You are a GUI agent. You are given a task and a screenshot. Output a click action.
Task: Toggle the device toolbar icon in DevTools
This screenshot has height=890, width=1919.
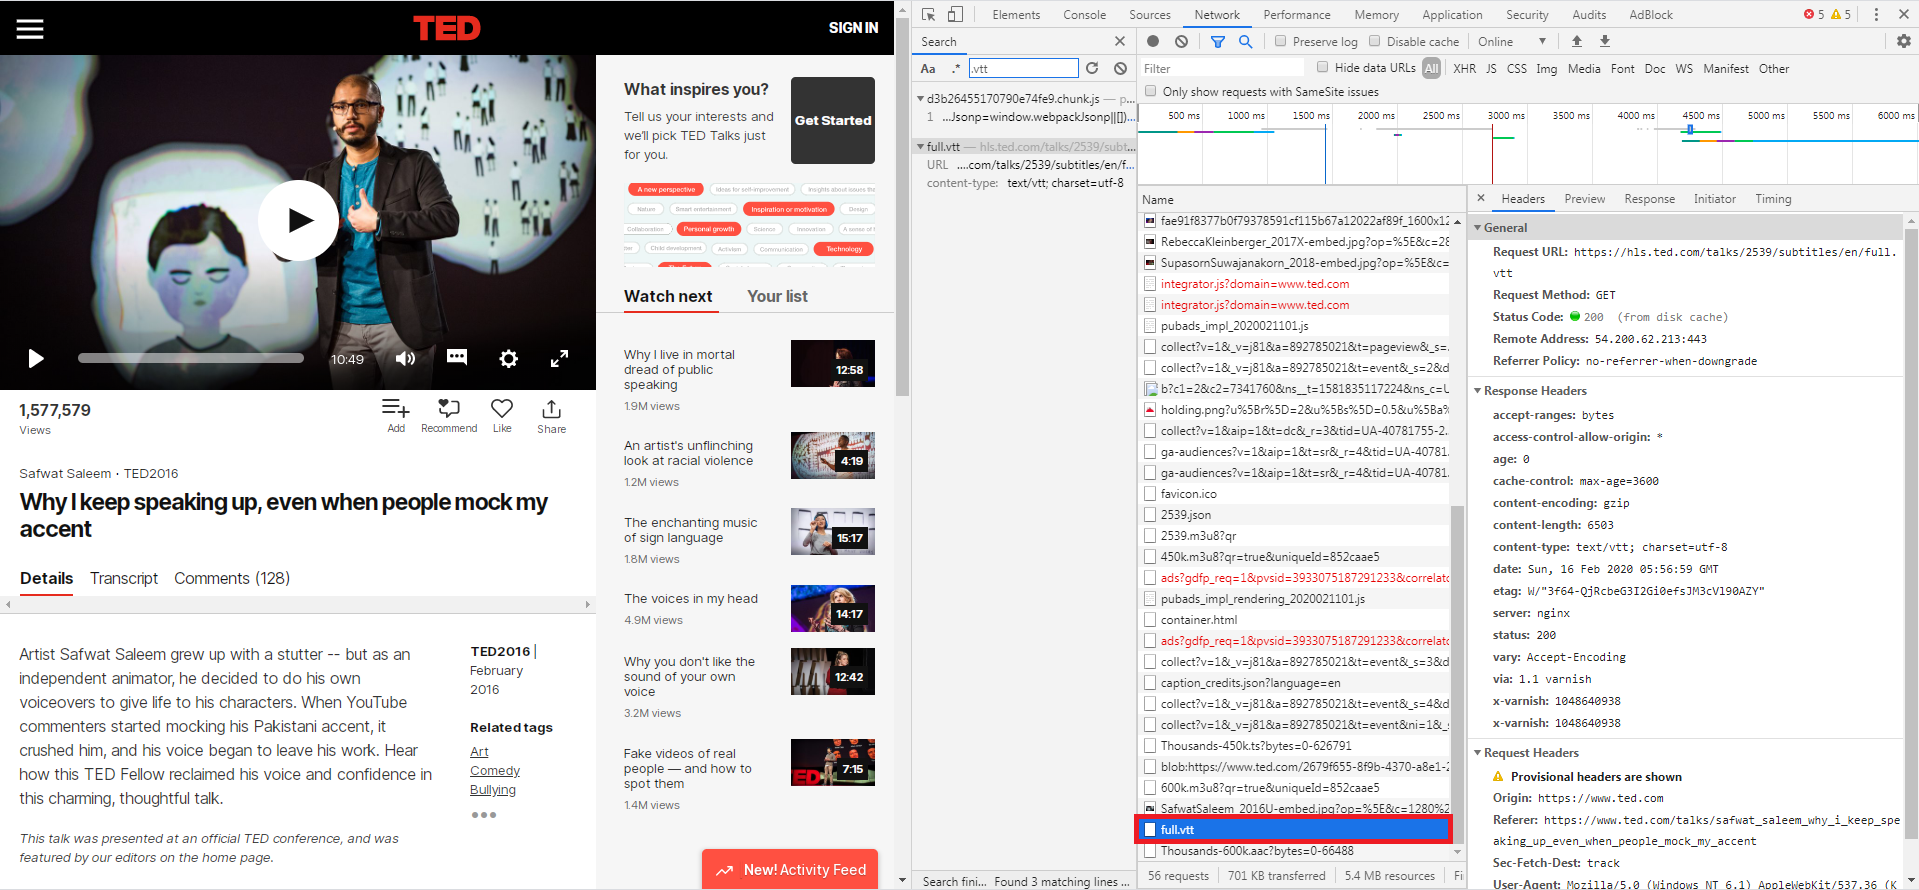tap(956, 14)
